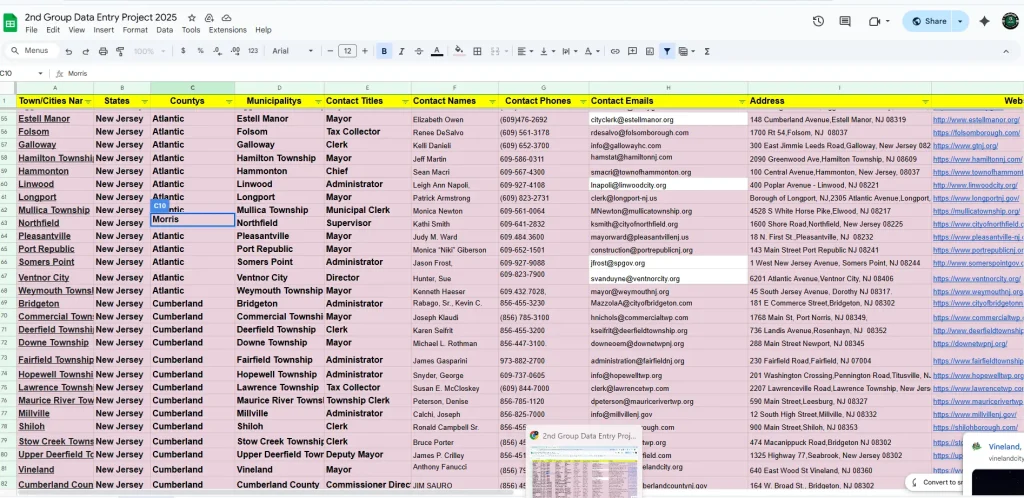Select the paint format tool
This screenshot has height=498, width=1024.
tap(120, 51)
